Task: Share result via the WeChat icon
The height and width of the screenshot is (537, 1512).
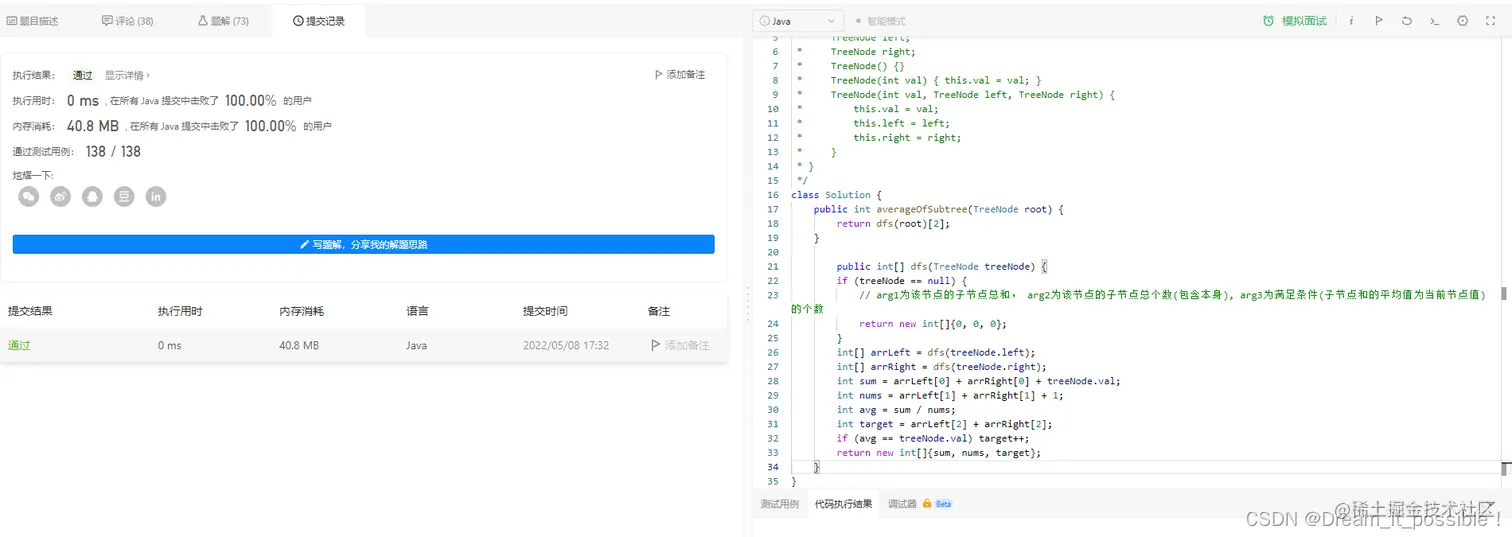Action: point(29,197)
